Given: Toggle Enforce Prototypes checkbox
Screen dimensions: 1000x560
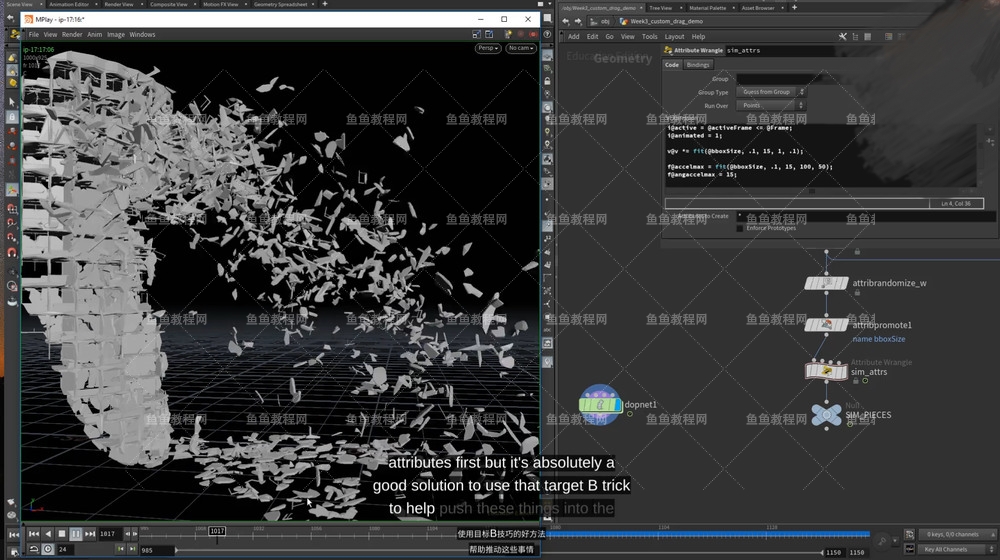Looking at the screenshot, I should [x=740, y=228].
